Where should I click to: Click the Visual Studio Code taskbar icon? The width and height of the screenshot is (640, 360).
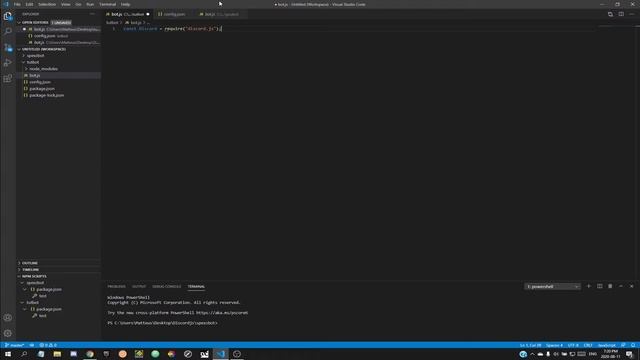click(220, 354)
